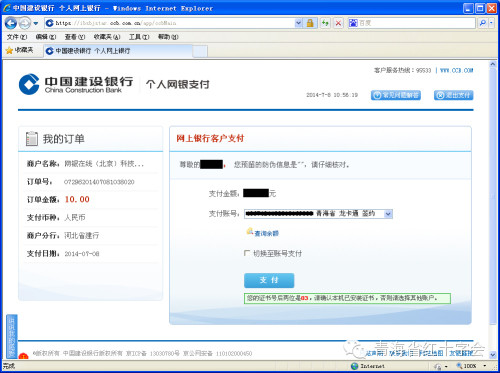Click the red Stop loading icon

click(338, 23)
